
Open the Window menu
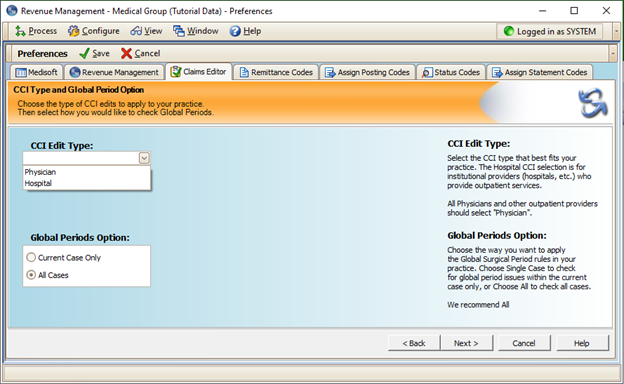pos(196,31)
